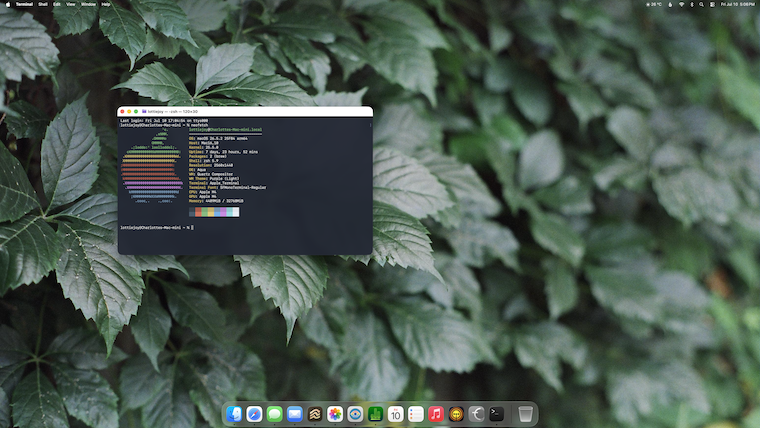Click the Wi-Fi status icon
760x428 pixels.
click(x=681, y=4)
